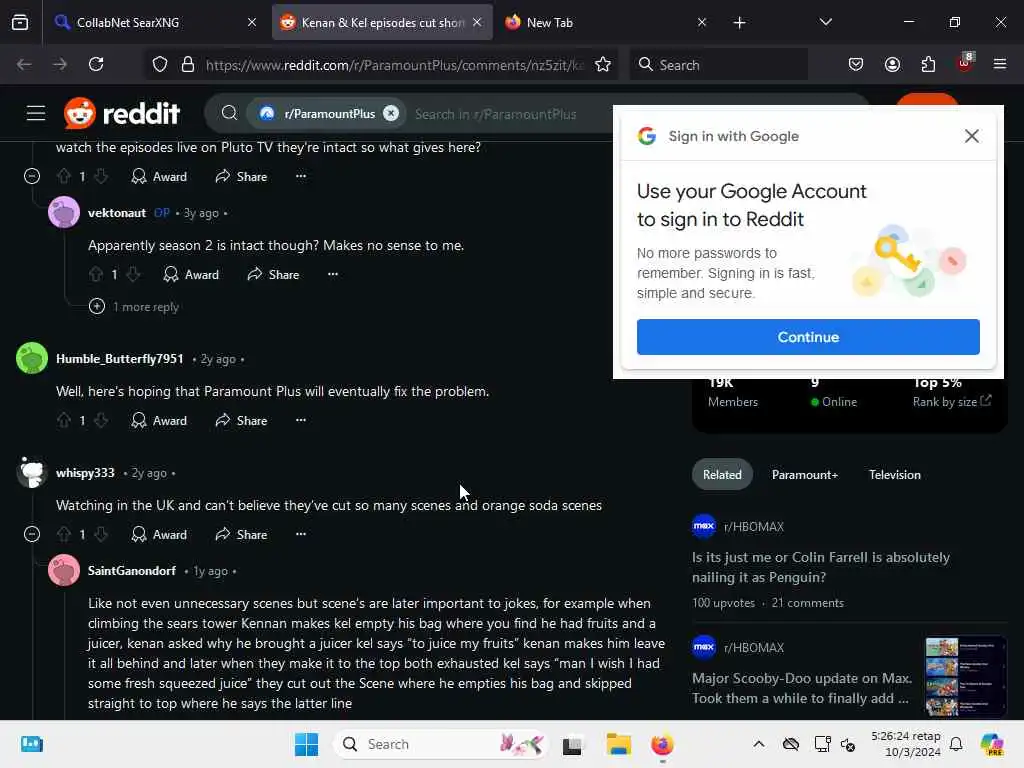
Task: Open the Reddit hamburger menu
Action: 36,114
